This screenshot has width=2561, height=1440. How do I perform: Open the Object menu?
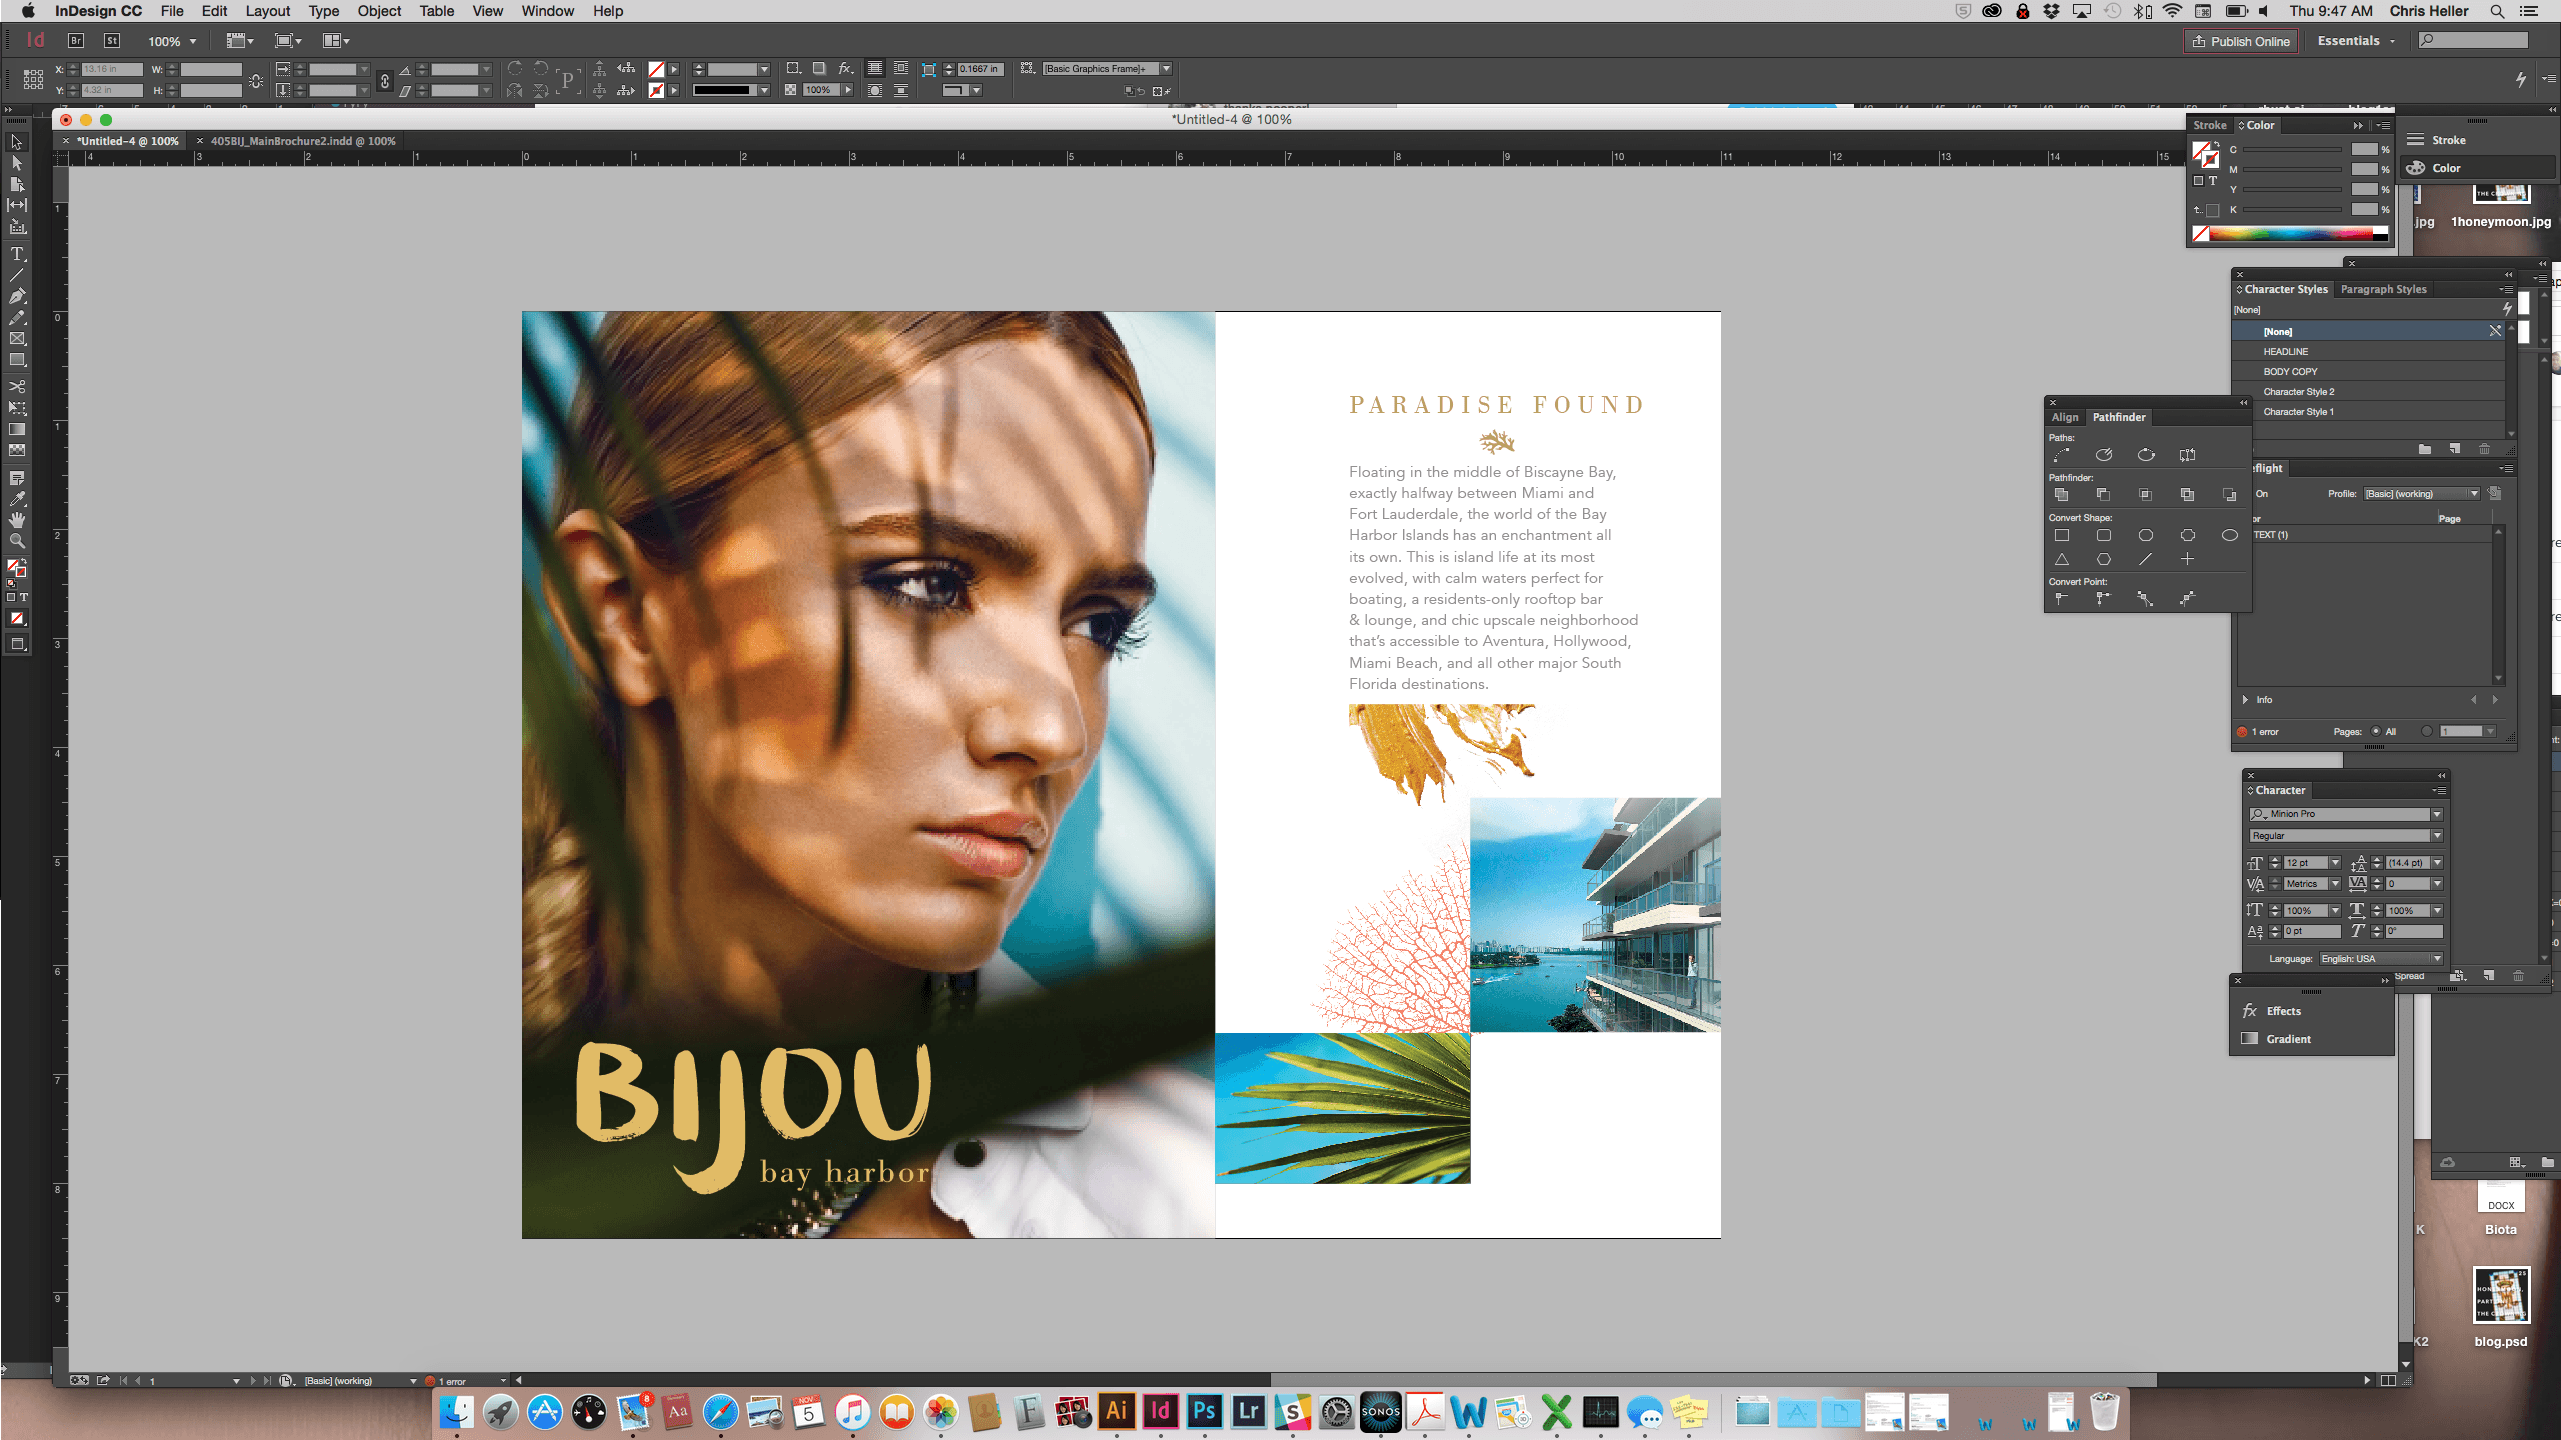(379, 11)
